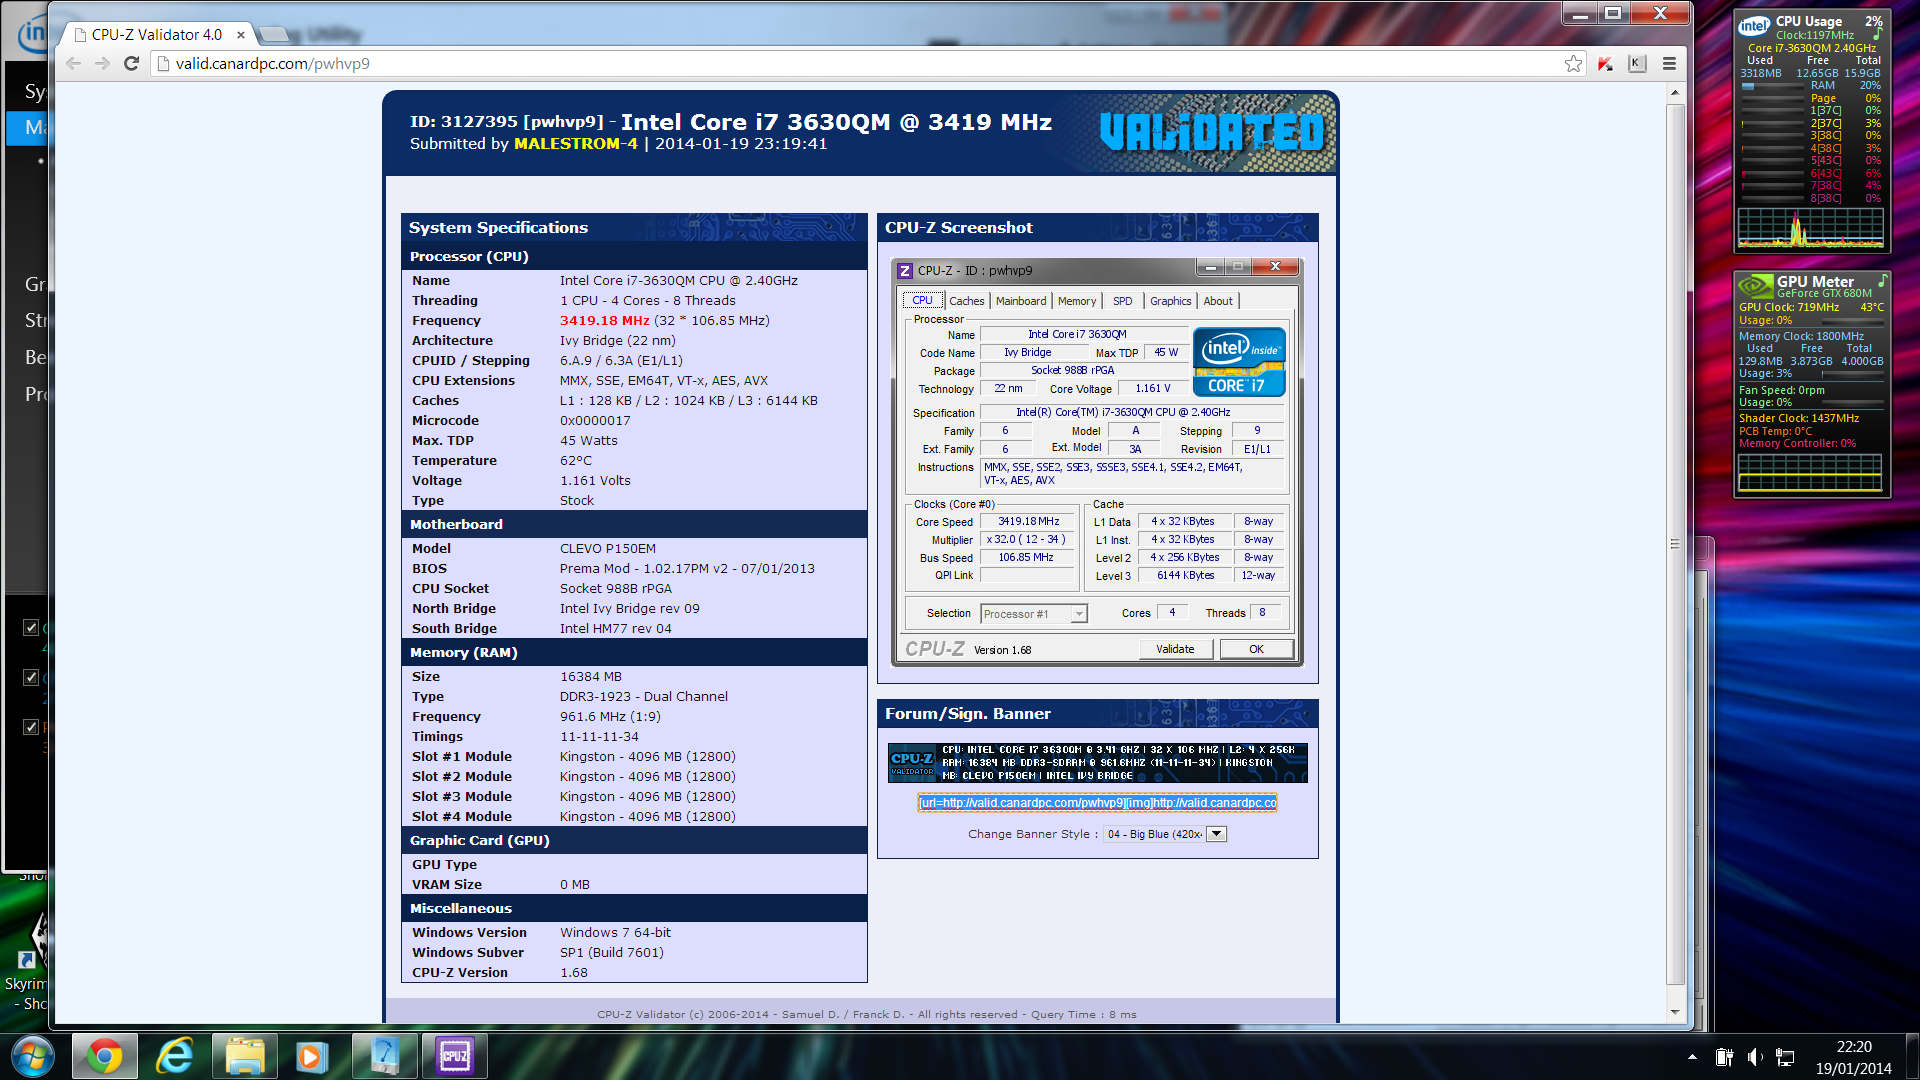Image resolution: width=1920 pixels, height=1080 pixels.
Task: Open the blue question-mark taskbar app
Action: click(x=385, y=1056)
